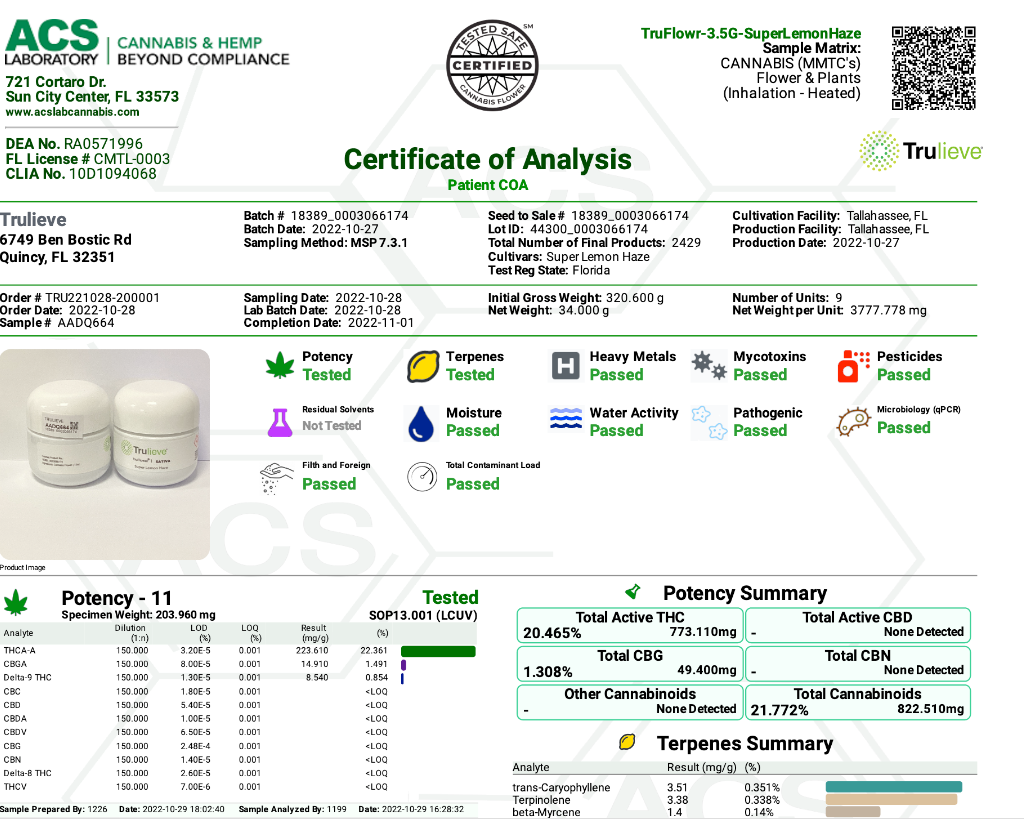Click the Initial Gross Weight 320.600 g text
The width and height of the screenshot is (1024, 822).
tap(576, 298)
